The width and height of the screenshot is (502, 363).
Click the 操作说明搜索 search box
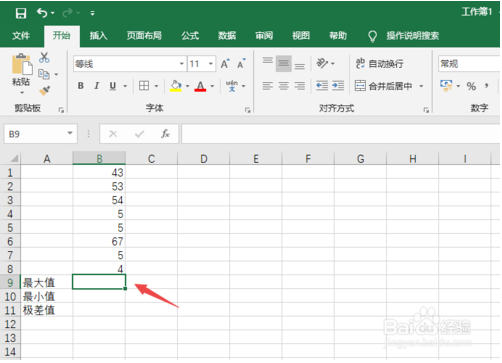coord(412,35)
